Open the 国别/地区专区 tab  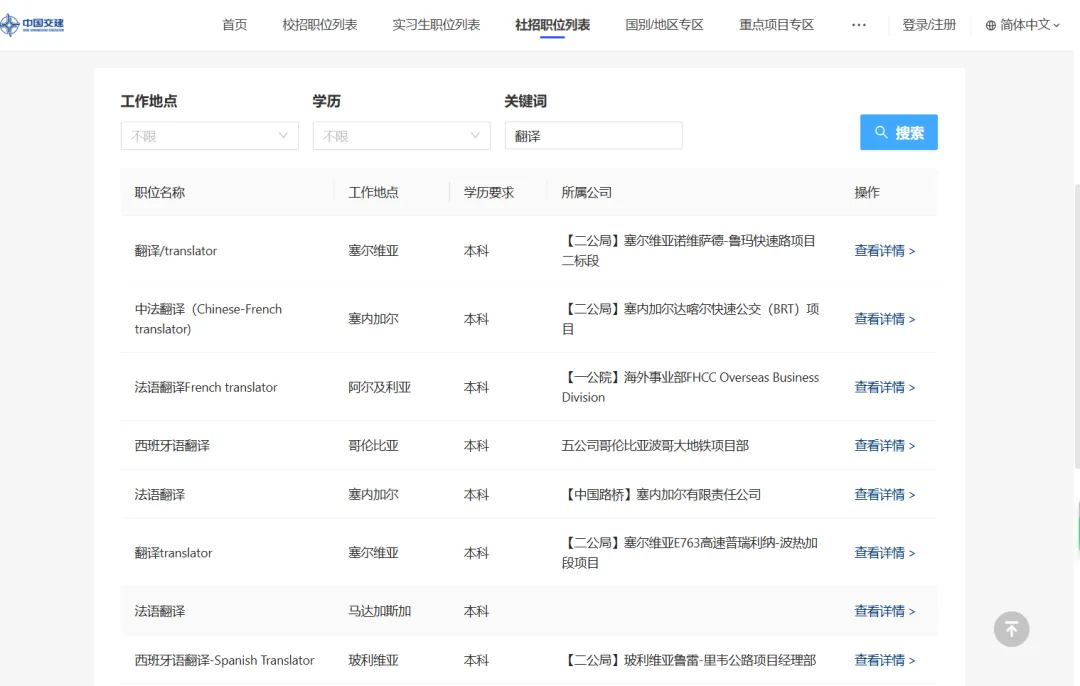click(664, 25)
